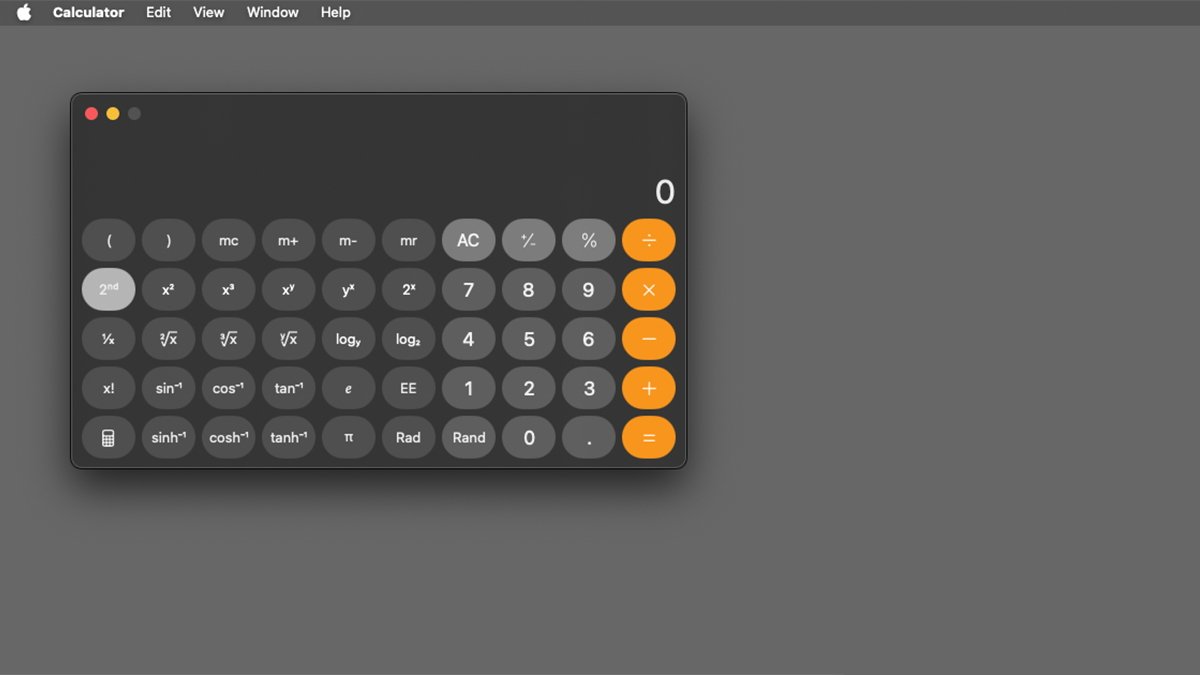Screen dimensions: 1200x675
Task: Click the decimal point key
Action: 588,438
